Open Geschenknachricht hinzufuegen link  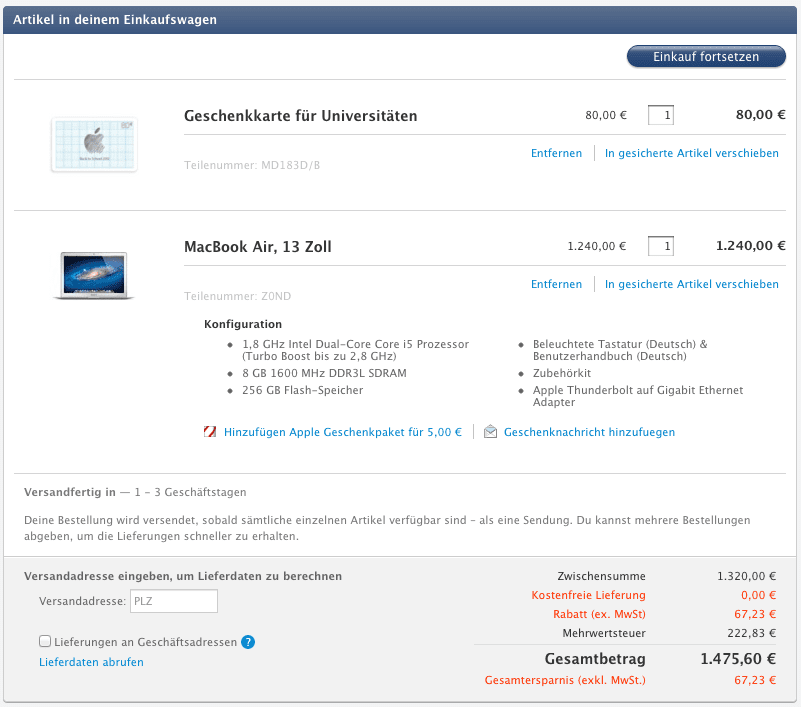(589, 432)
